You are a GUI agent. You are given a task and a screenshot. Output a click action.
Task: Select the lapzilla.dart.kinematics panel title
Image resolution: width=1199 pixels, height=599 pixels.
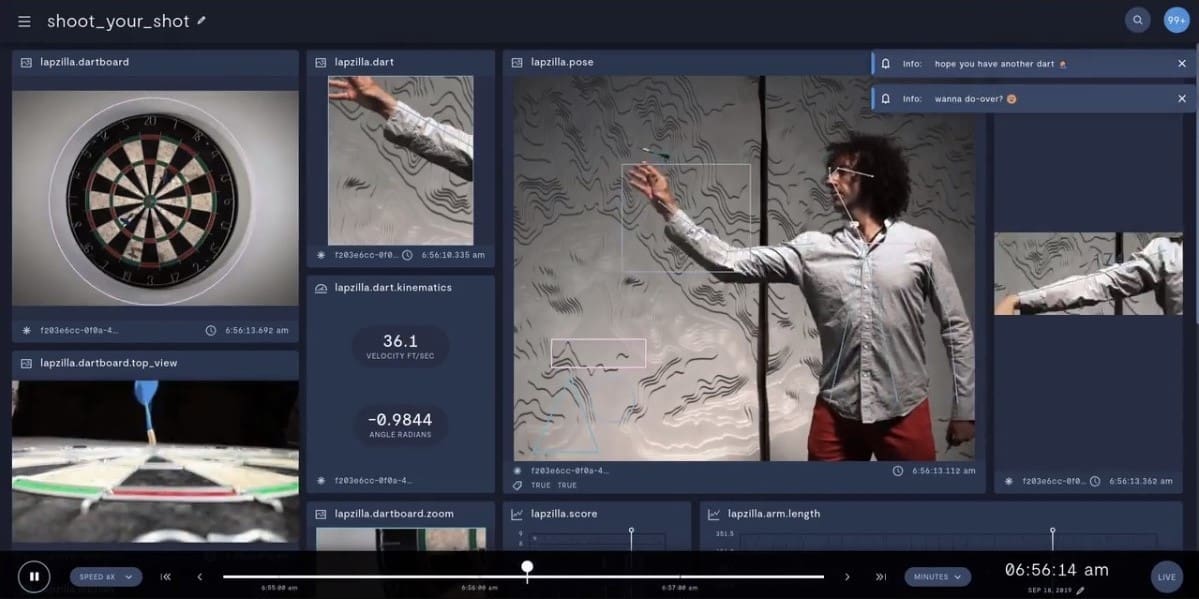pos(393,288)
